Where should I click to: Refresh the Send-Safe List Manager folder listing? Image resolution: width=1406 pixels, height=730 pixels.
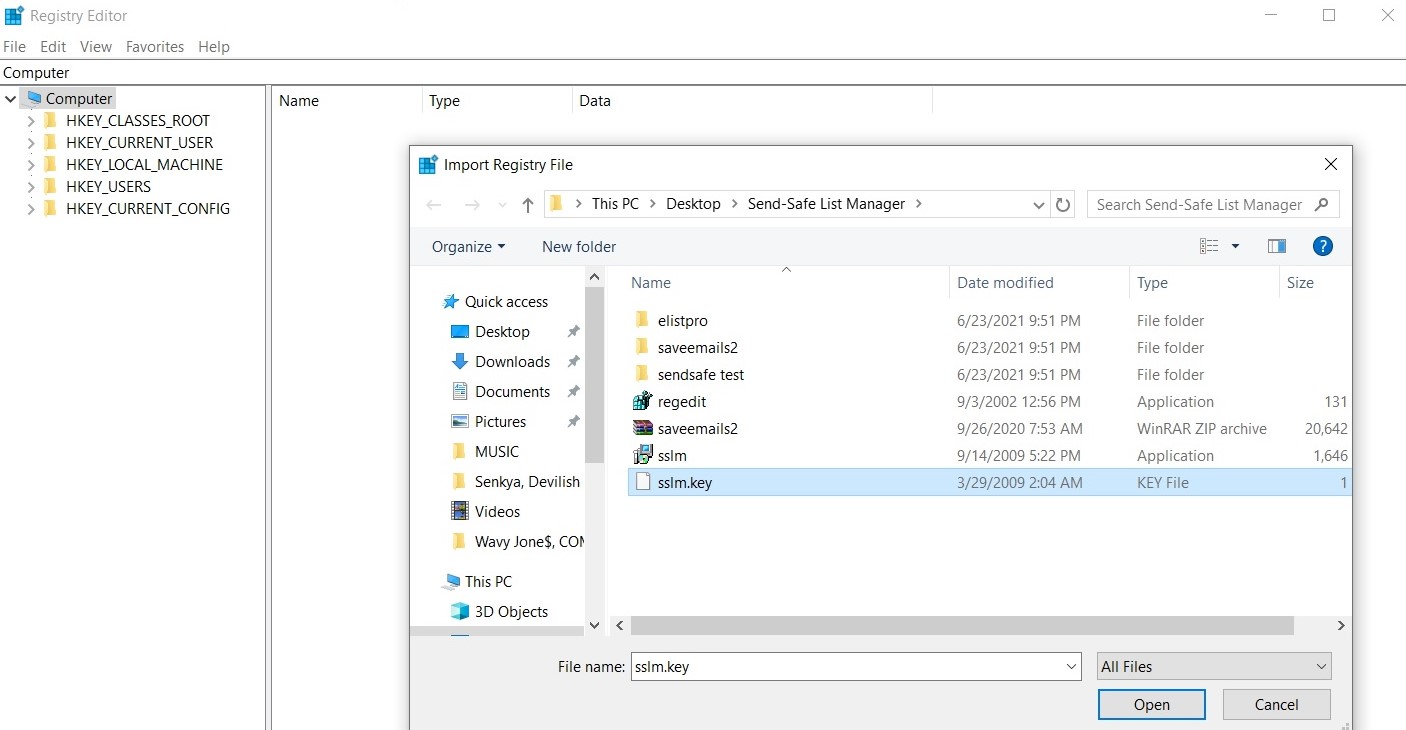coord(1063,205)
